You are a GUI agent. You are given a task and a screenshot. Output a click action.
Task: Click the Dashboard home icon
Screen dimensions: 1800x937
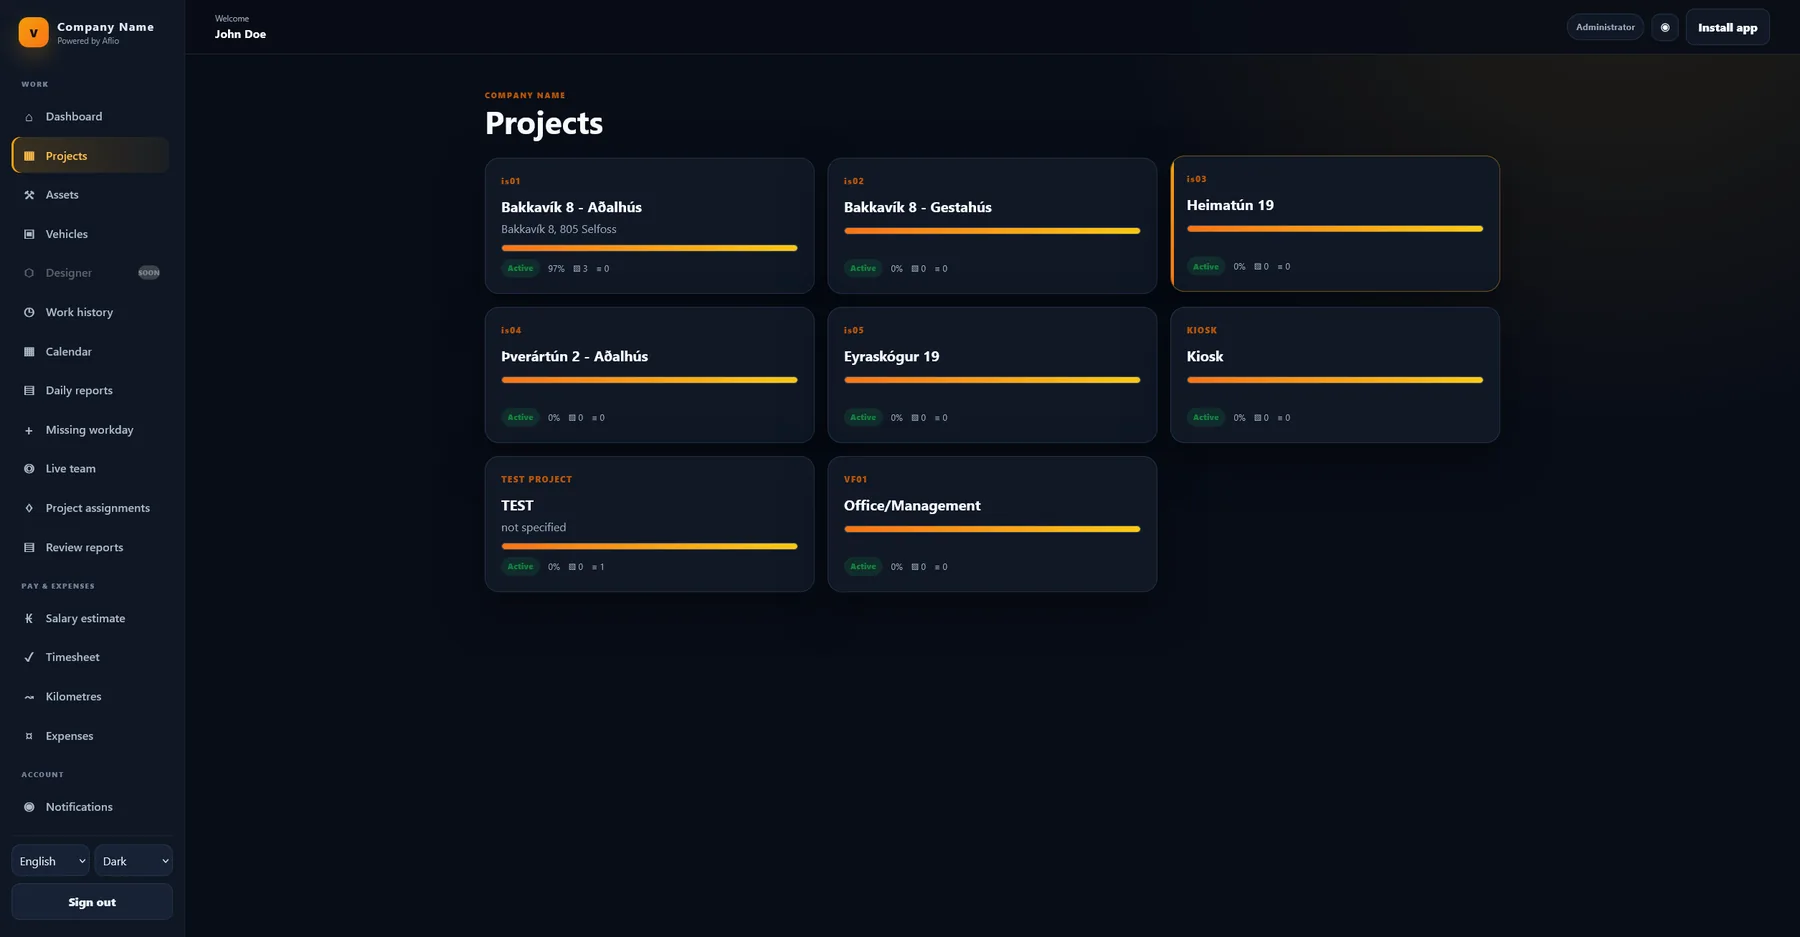(x=29, y=117)
